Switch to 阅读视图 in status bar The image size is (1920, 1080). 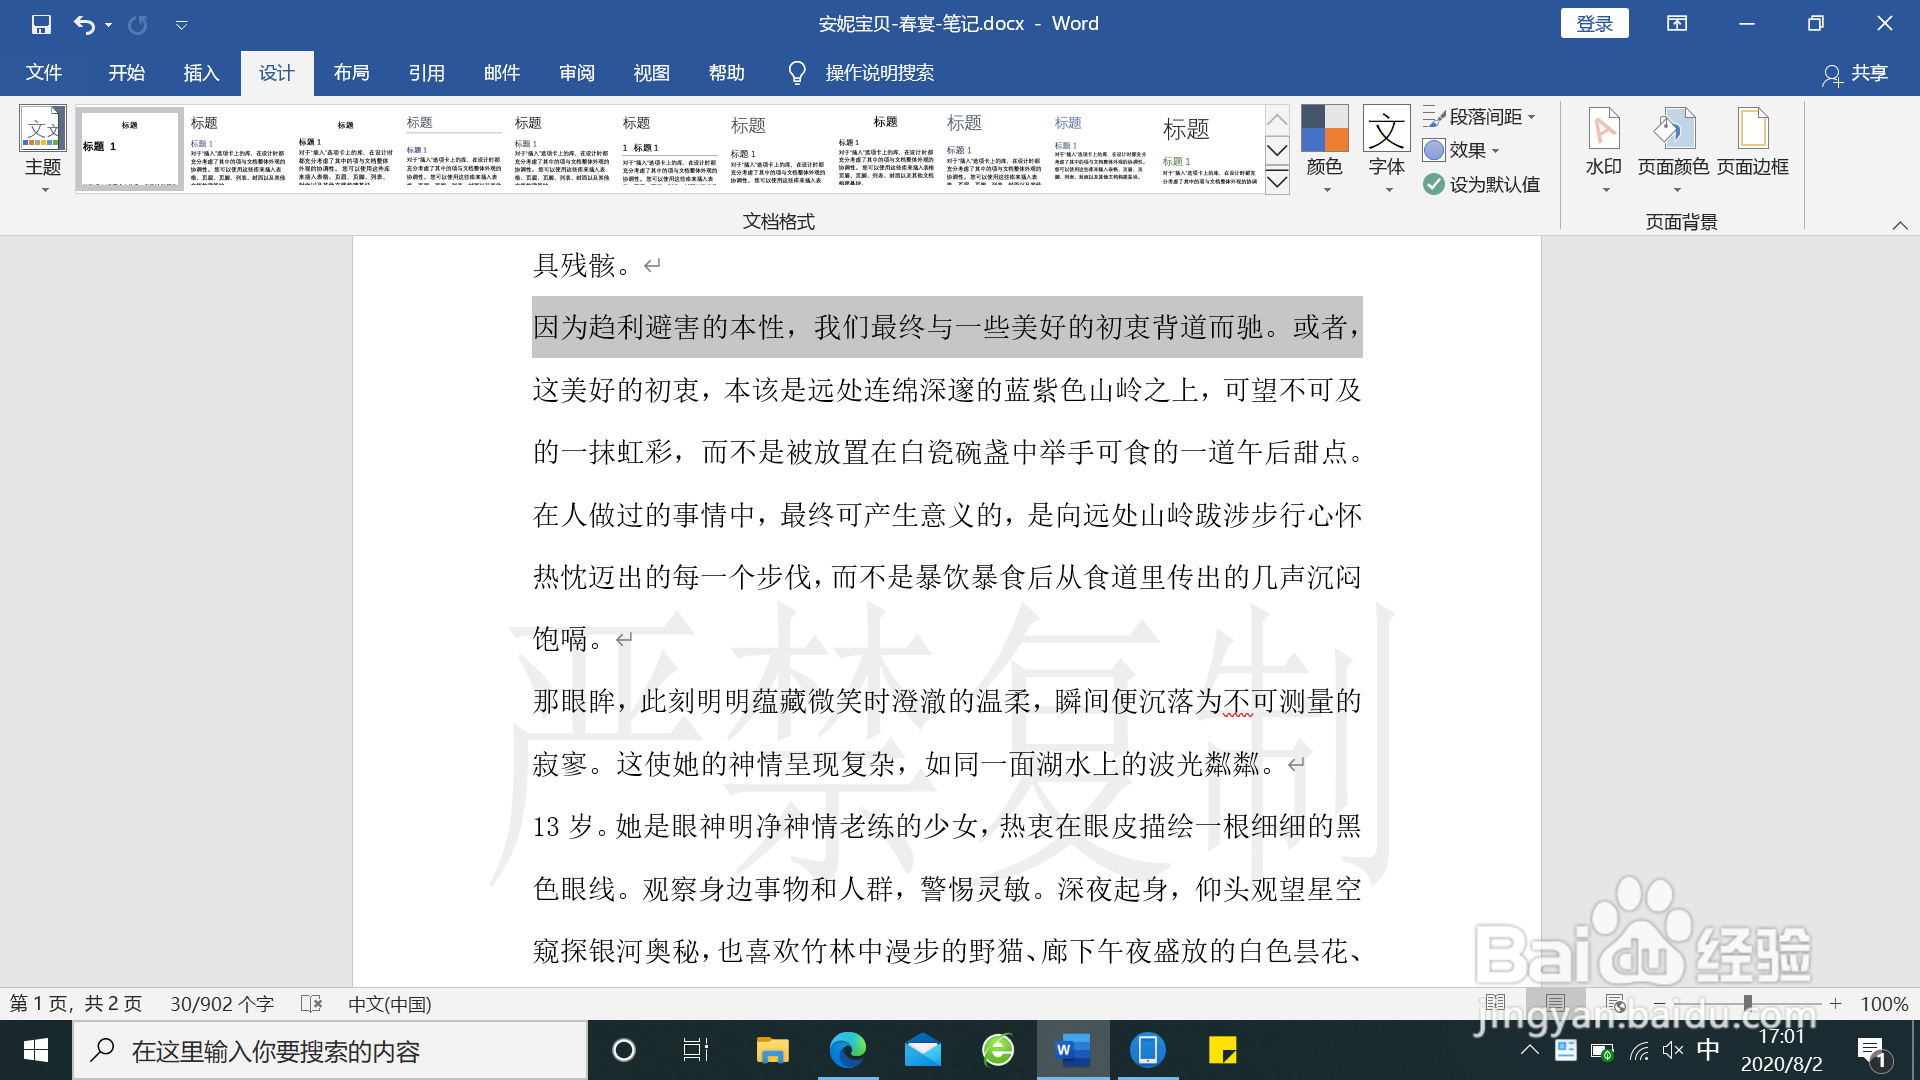point(1497,1004)
